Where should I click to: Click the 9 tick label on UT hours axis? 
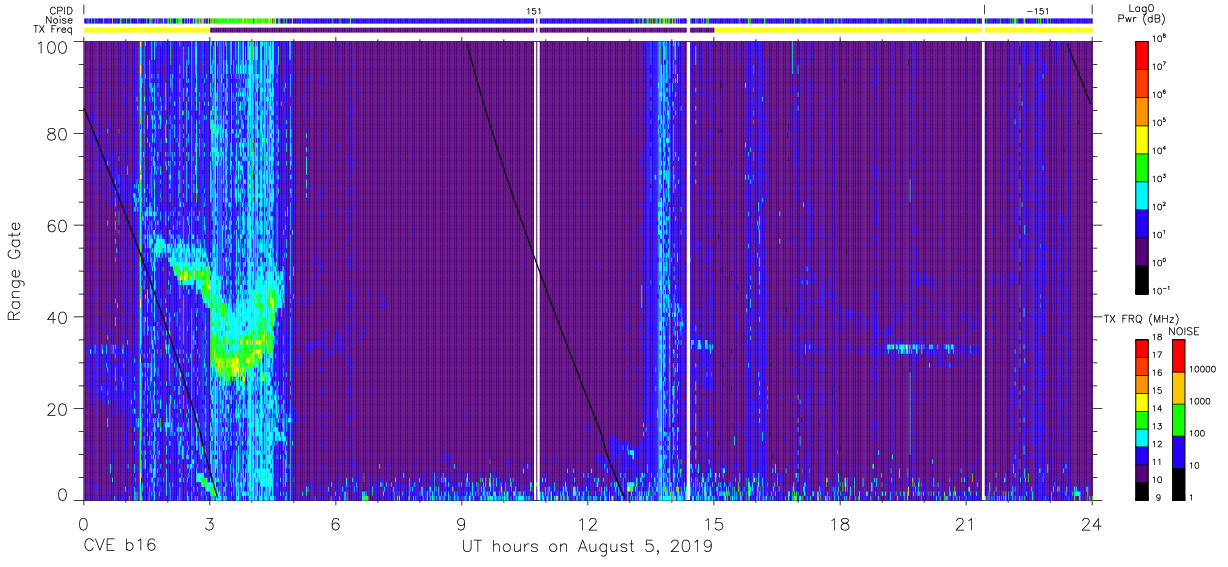click(x=462, y=524)
